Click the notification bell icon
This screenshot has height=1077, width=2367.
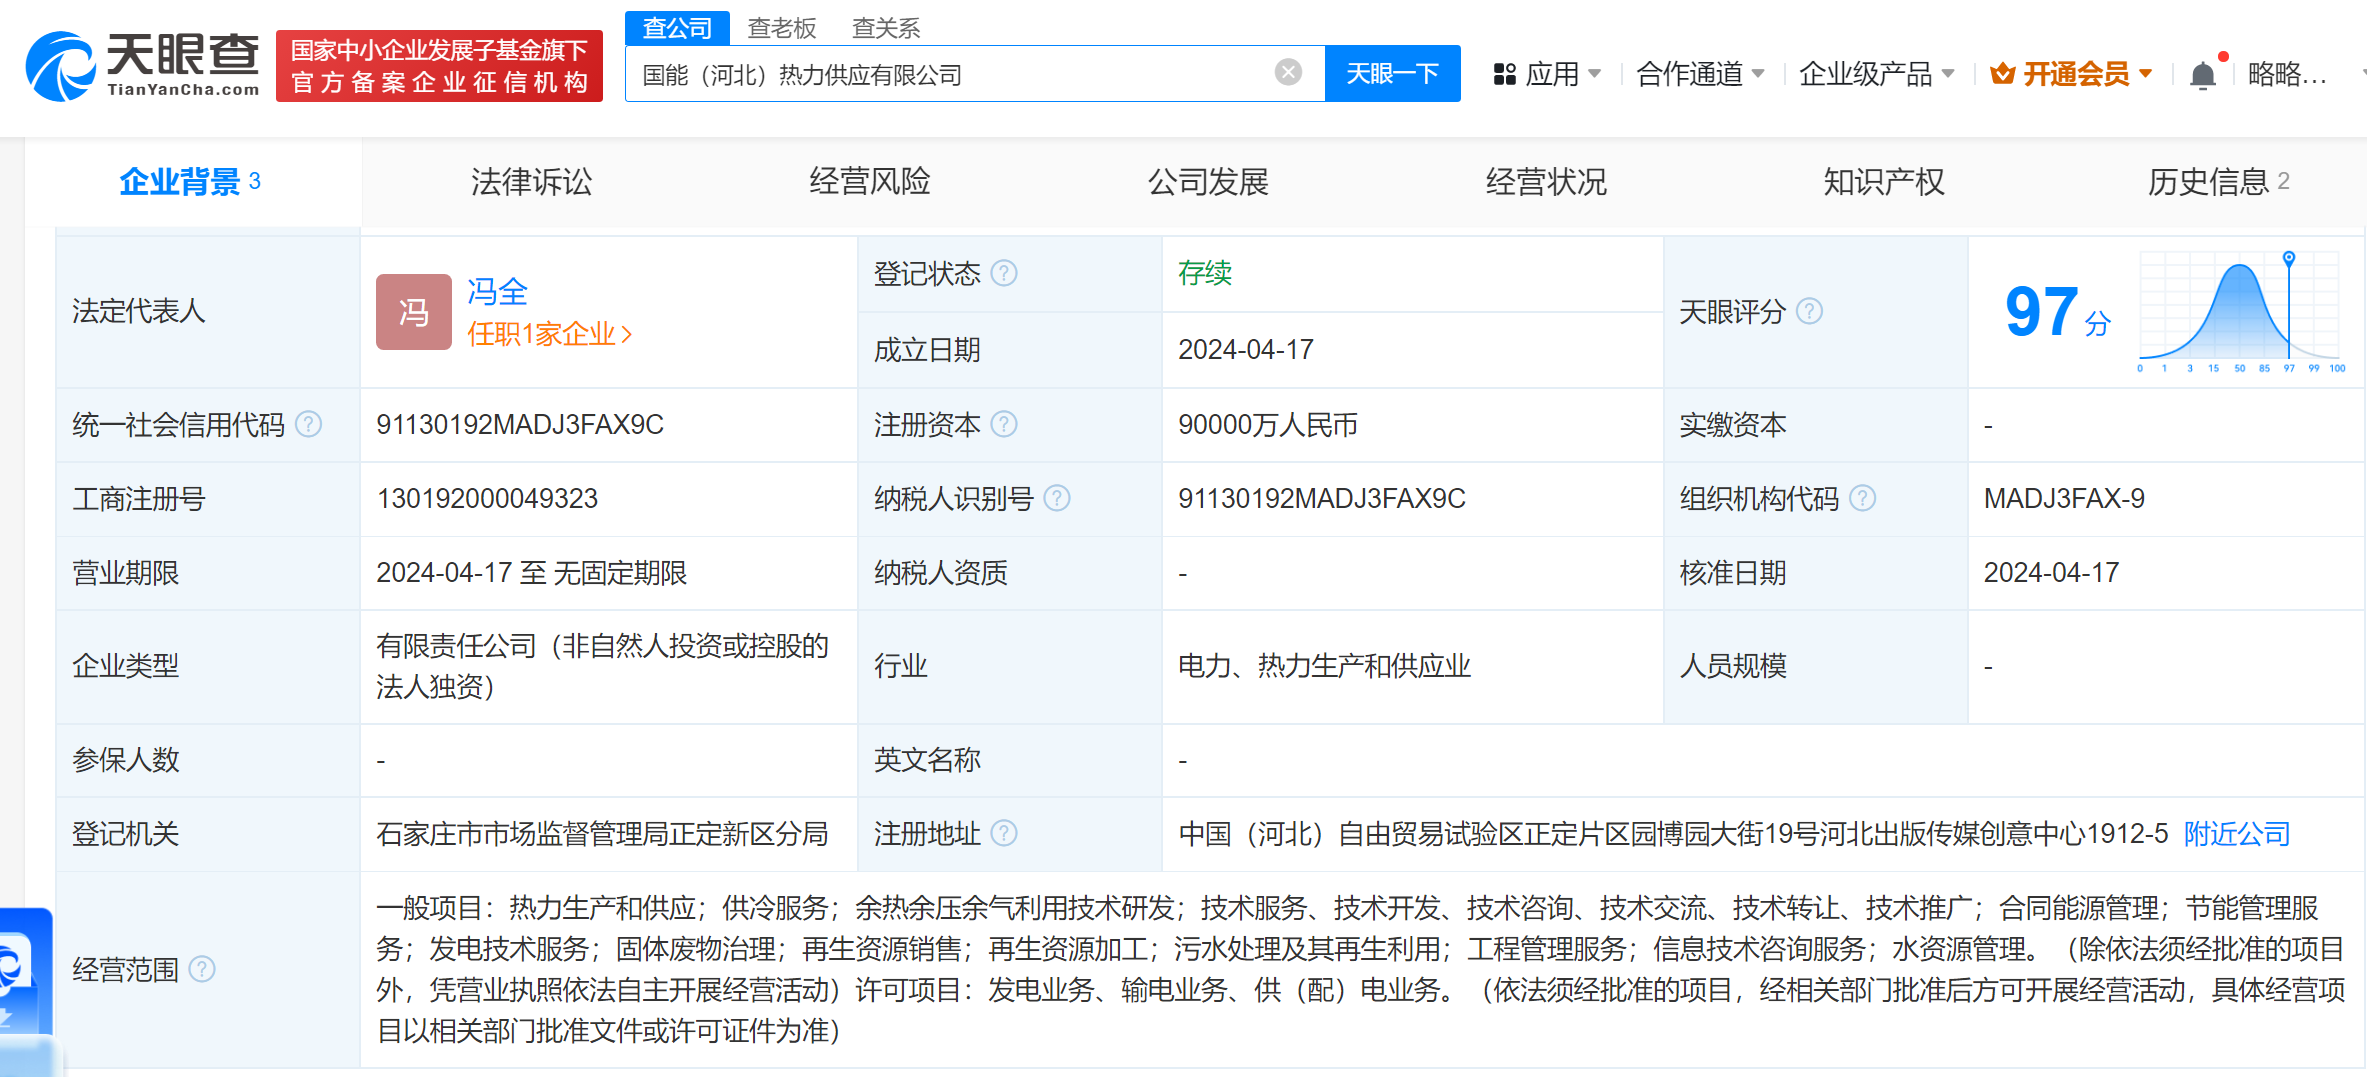(2202, 75)
